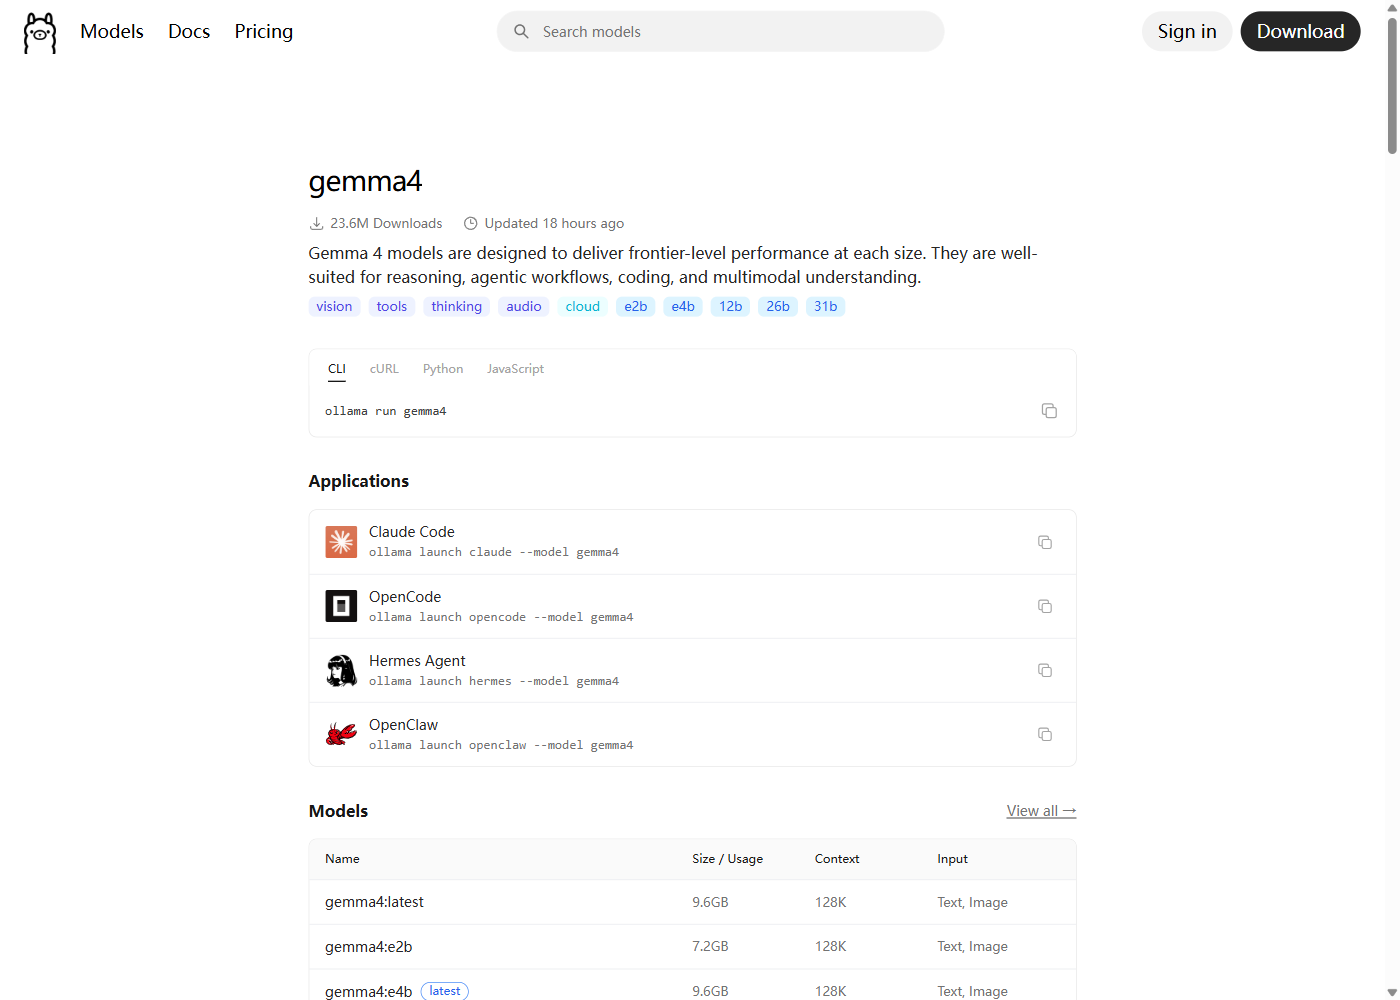
Task: Click the updated clock icon
Action: pyautogui.click(x=470, y=224)
